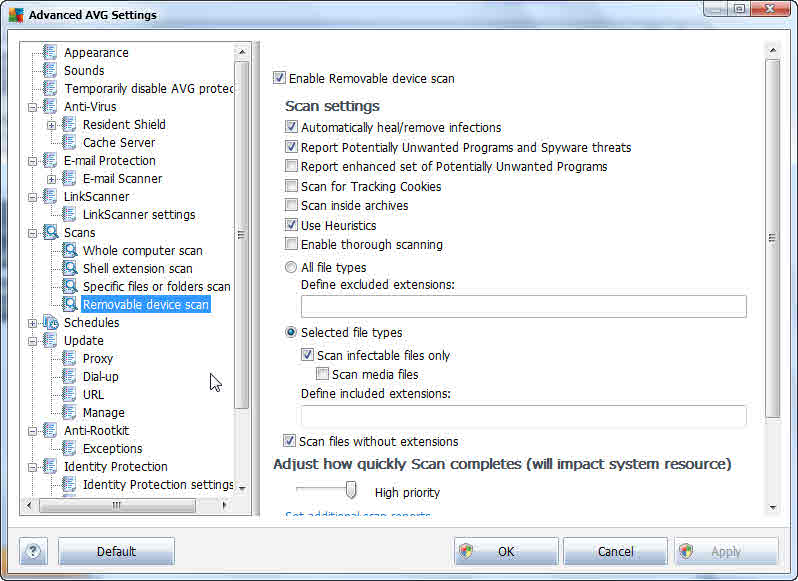Click the Anti-Rootkit tree icon
Screen dimensions: 798x581
click(x=50, y=430)
